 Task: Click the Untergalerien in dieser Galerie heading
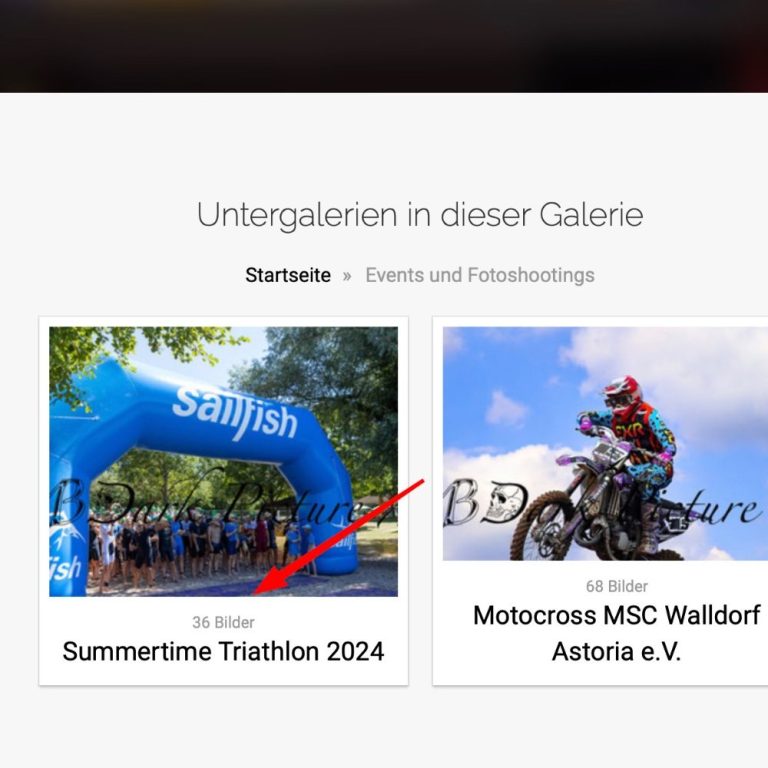420,216
